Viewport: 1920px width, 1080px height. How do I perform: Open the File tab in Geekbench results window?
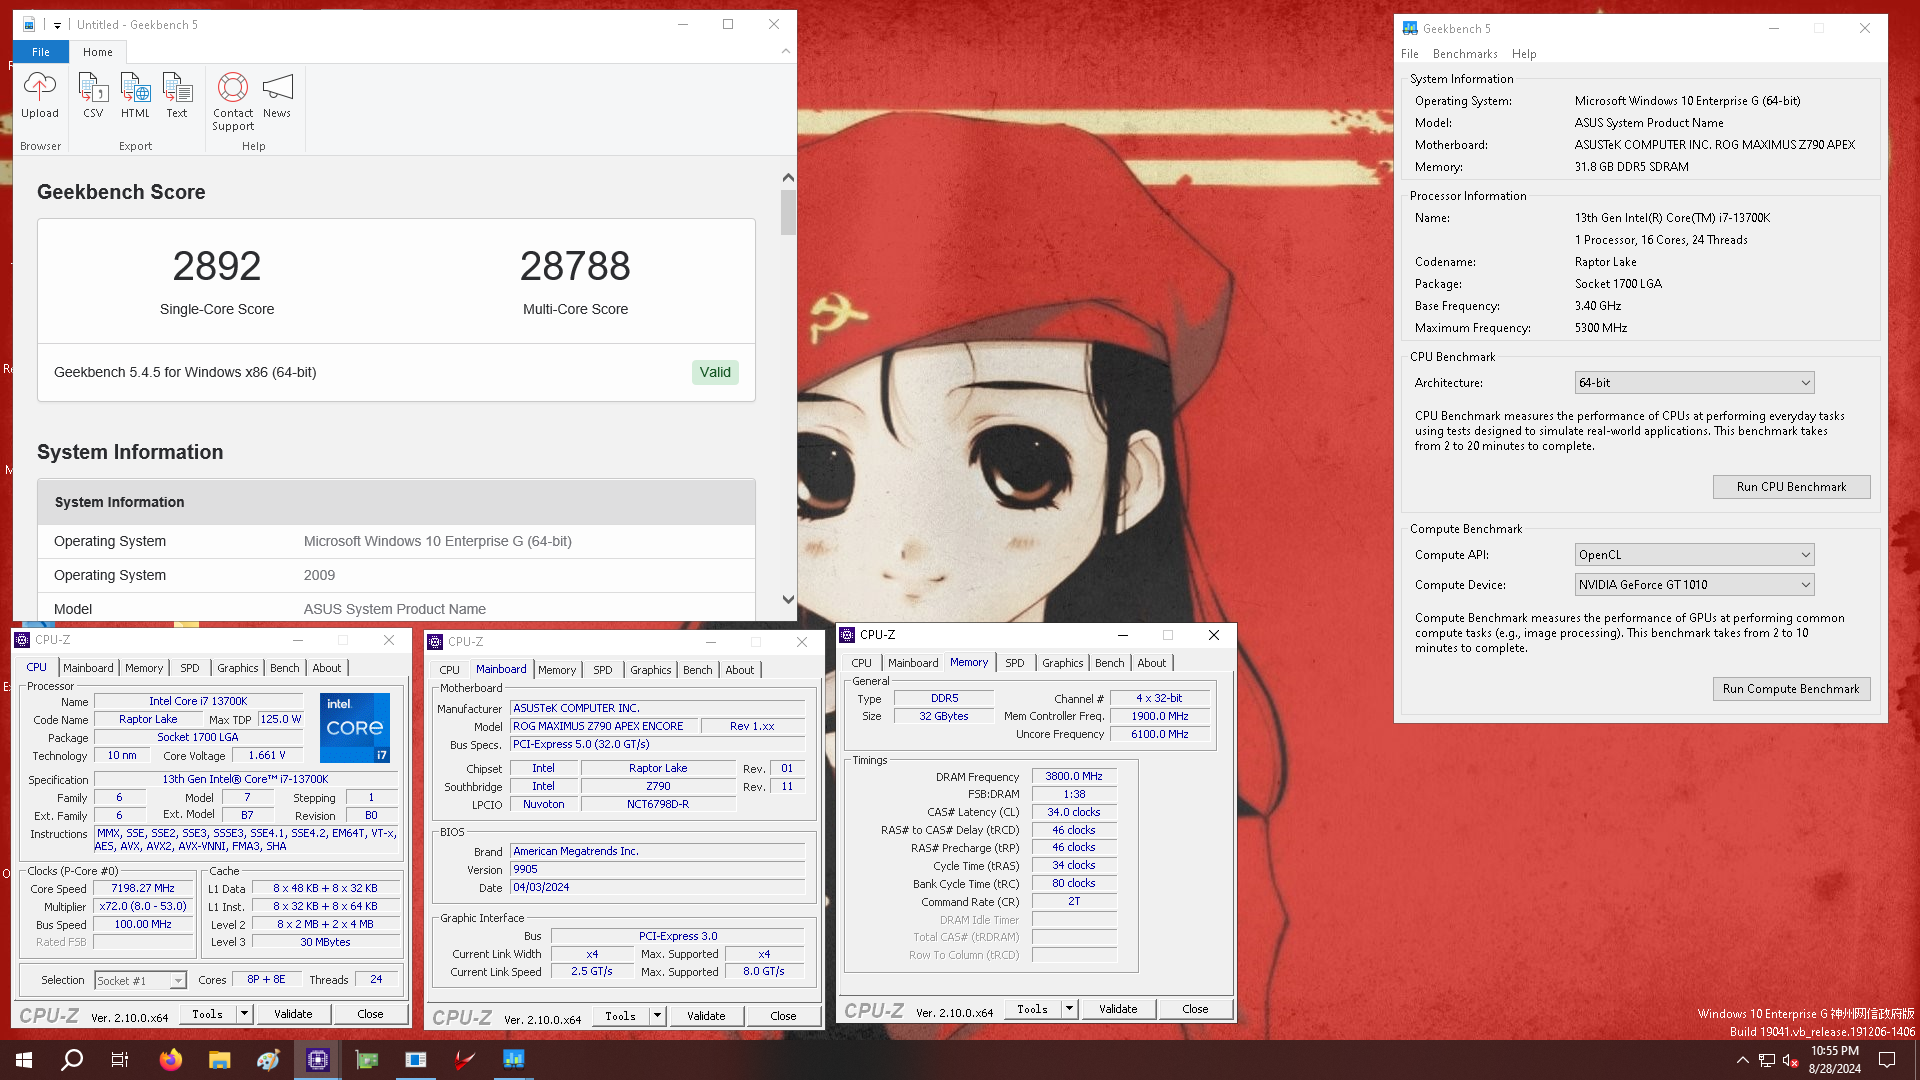point(41,52)
